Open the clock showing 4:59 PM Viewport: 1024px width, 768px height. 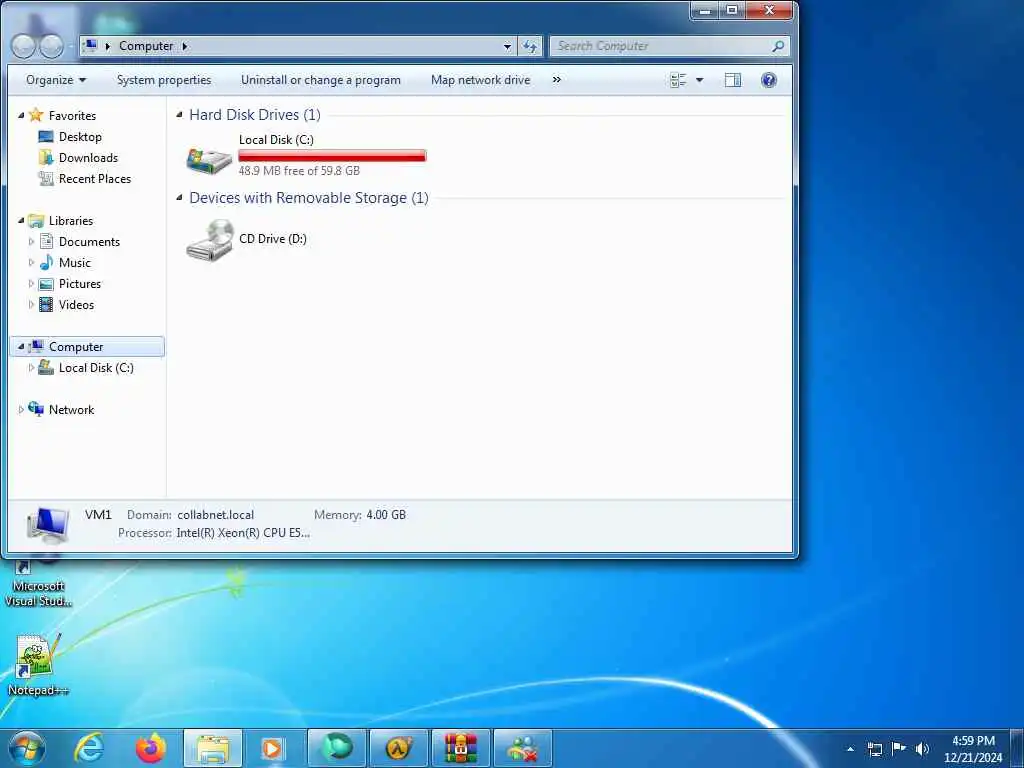click(x=973, y=749)
